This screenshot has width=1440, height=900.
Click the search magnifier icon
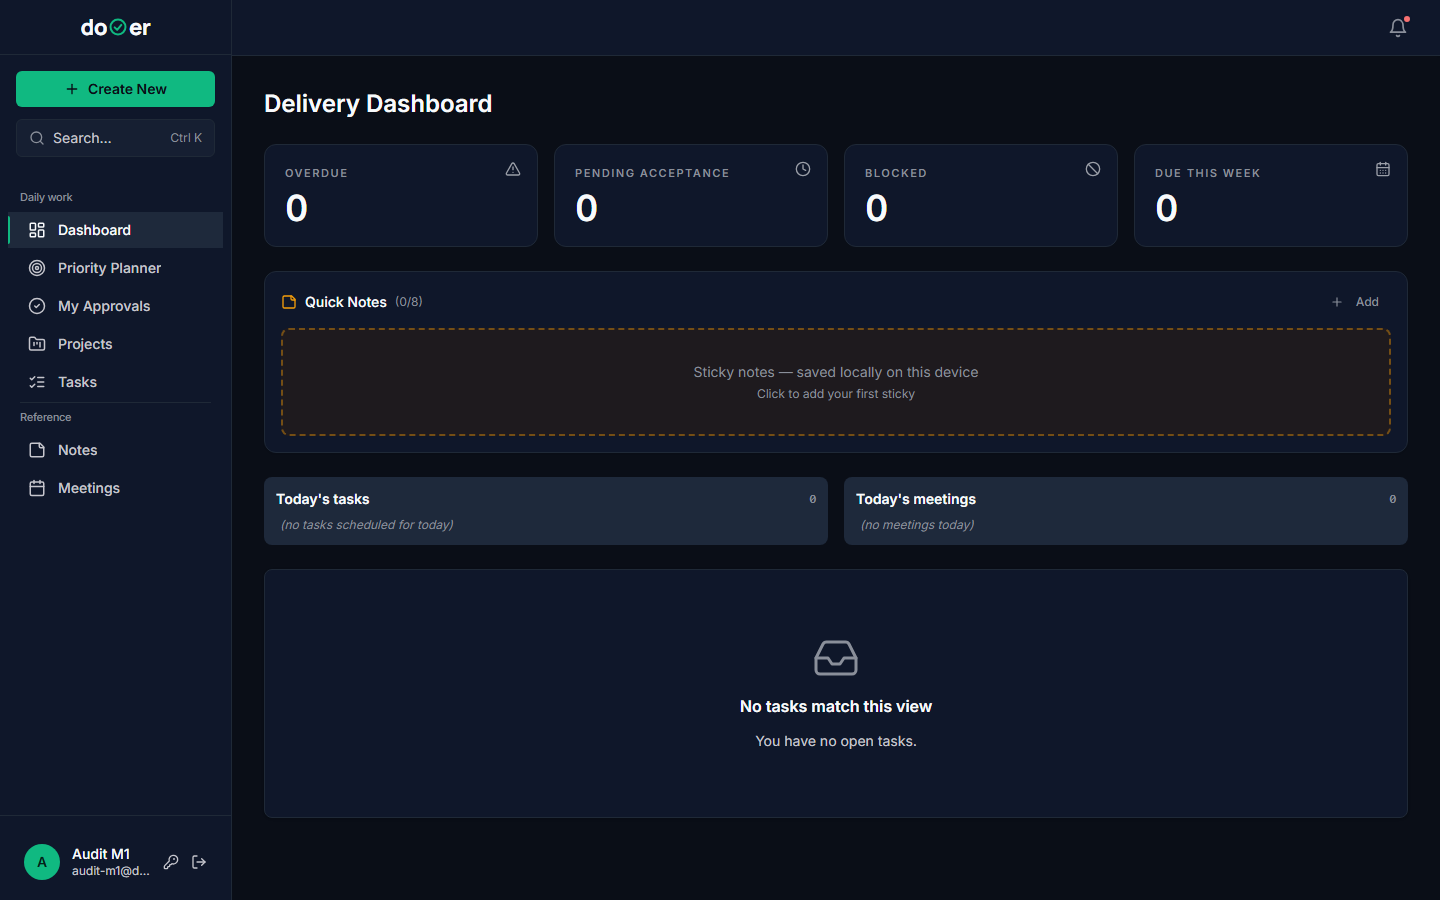tap(37, 138)
